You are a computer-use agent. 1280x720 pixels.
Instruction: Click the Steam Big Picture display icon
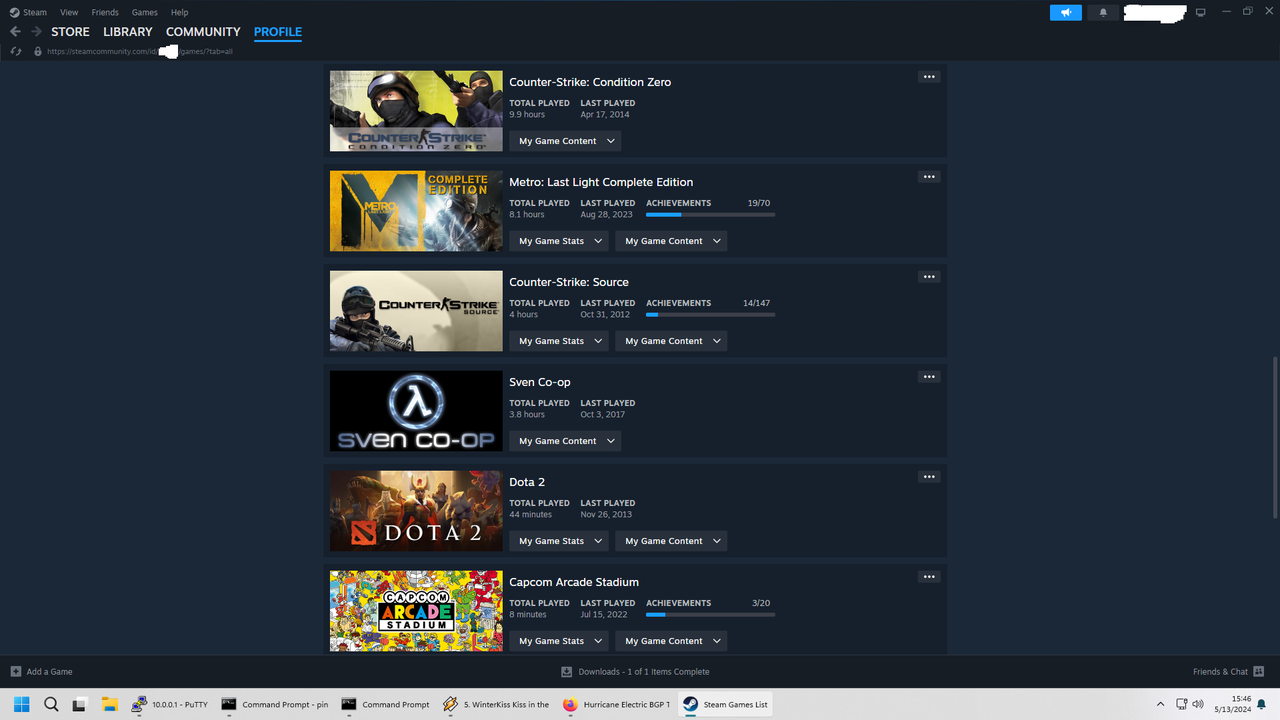(1201, 12)
